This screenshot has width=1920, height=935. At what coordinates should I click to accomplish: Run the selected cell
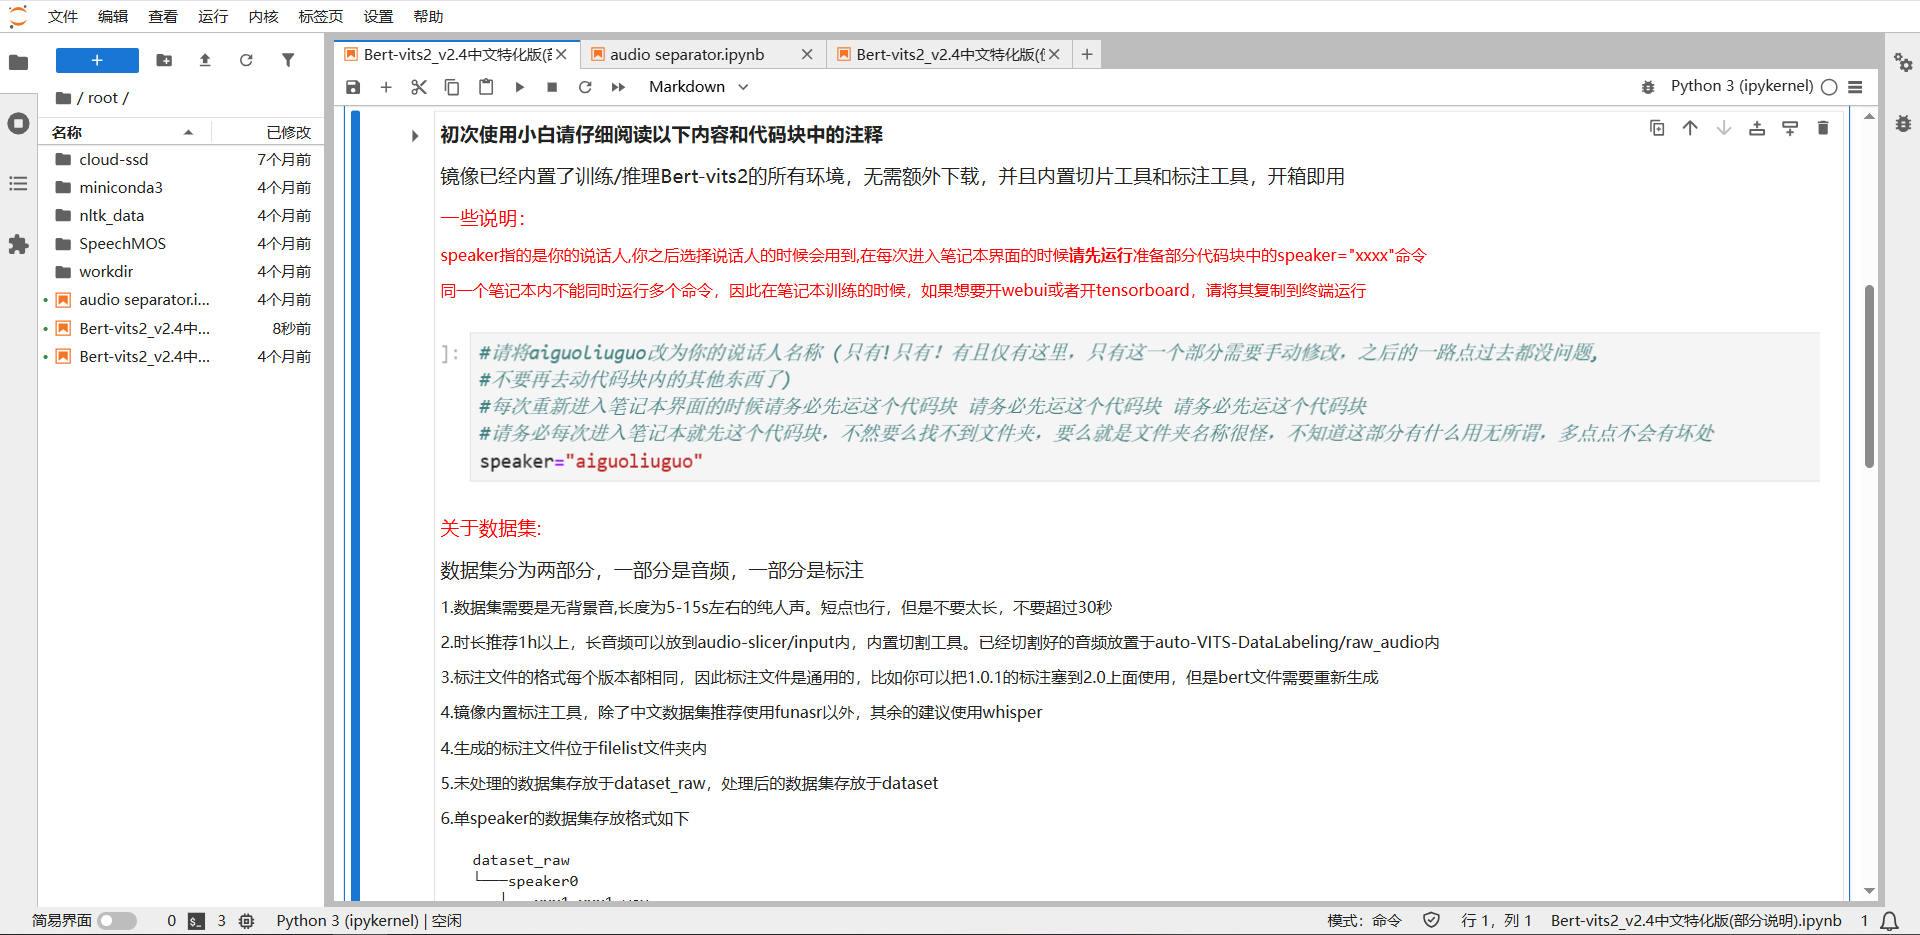[519, 87]
